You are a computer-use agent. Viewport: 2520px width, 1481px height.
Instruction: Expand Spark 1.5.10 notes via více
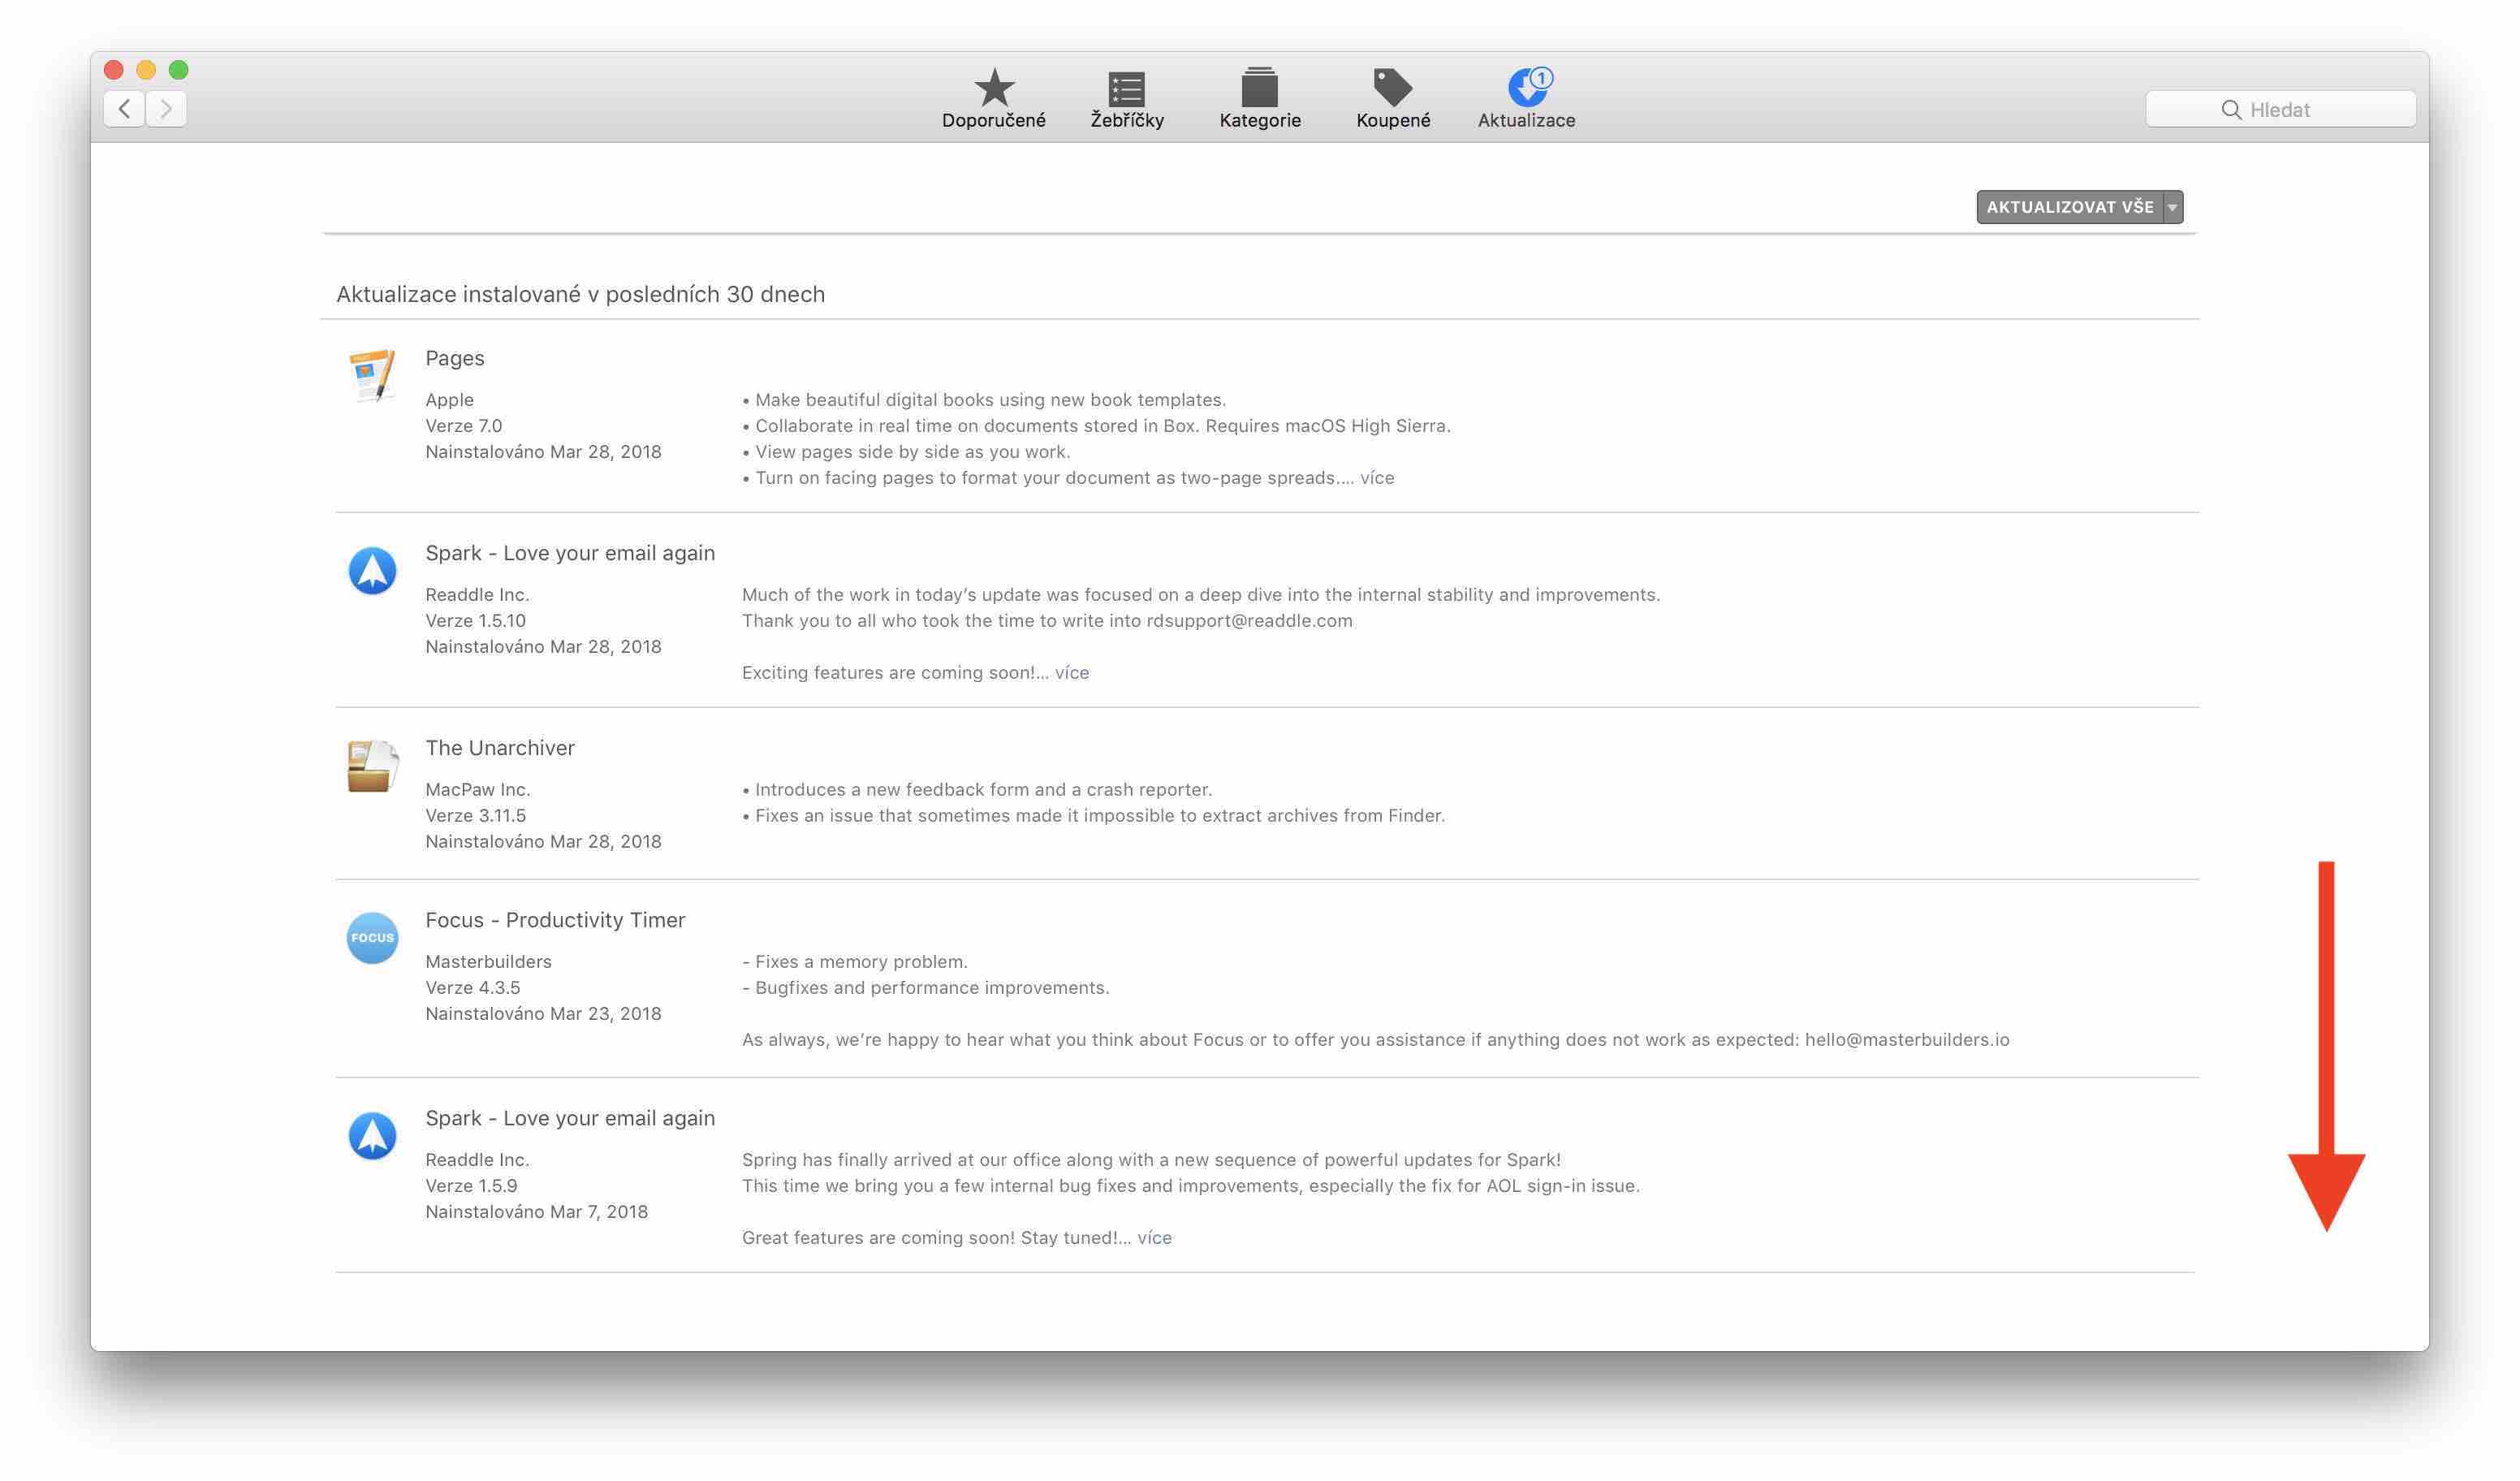click(x=1071, y=673)
